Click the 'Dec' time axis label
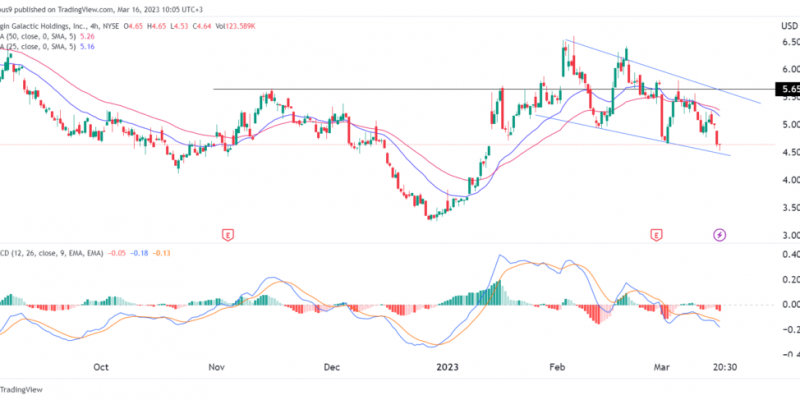This screenshot has height=400, width=800. coord(332,367)
